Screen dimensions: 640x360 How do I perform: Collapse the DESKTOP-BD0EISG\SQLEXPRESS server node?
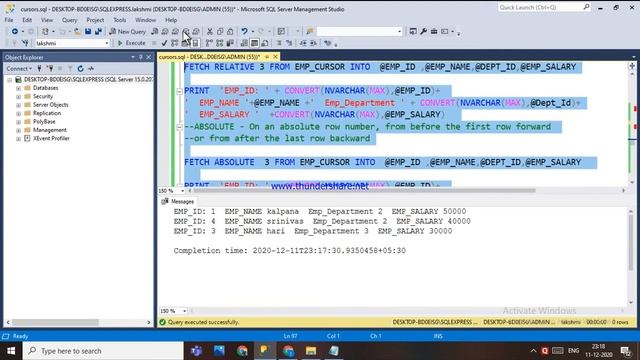click(x=9, y=80)
